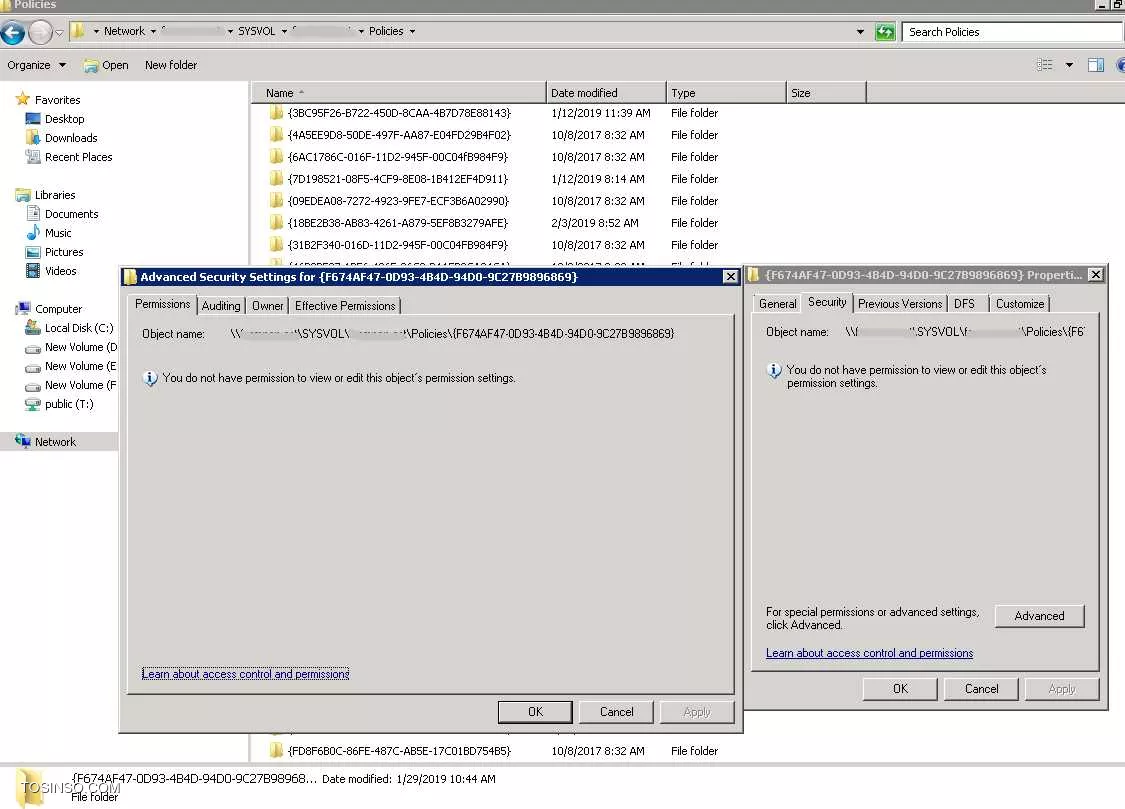Sort by the Type column header
The image size is (1125, 809).
[726, 93]
